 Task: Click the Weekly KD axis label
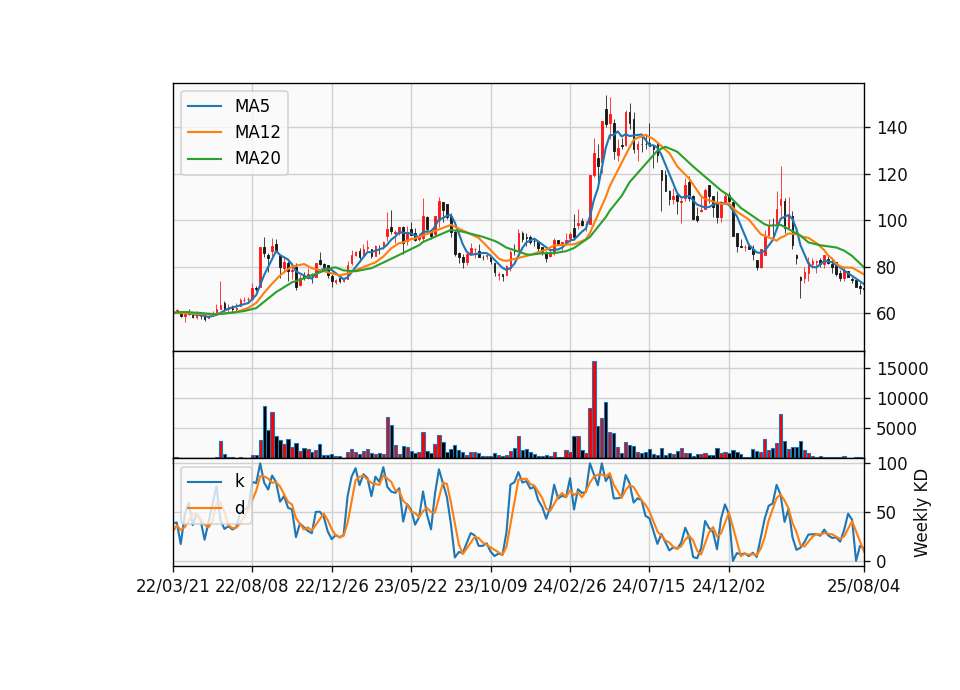[x=921, y=514]
